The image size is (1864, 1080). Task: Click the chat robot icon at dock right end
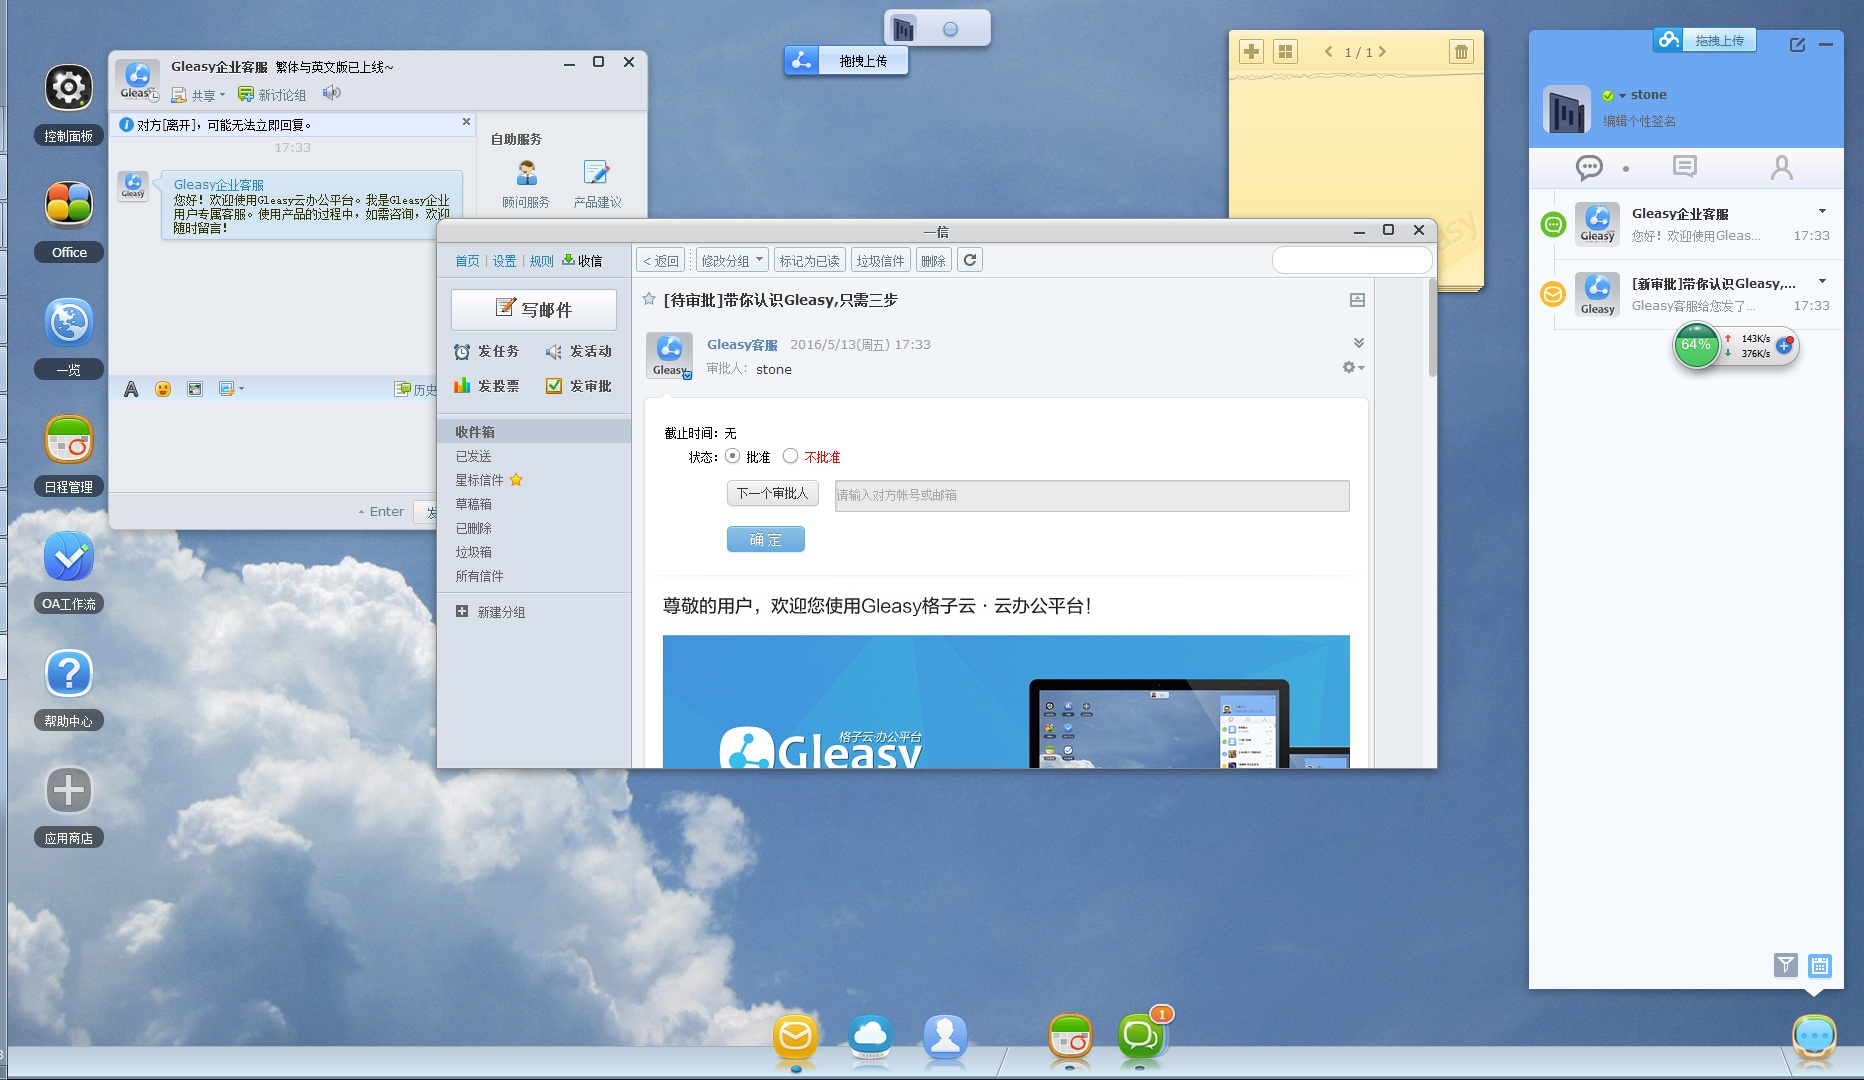point(1814,1037)
